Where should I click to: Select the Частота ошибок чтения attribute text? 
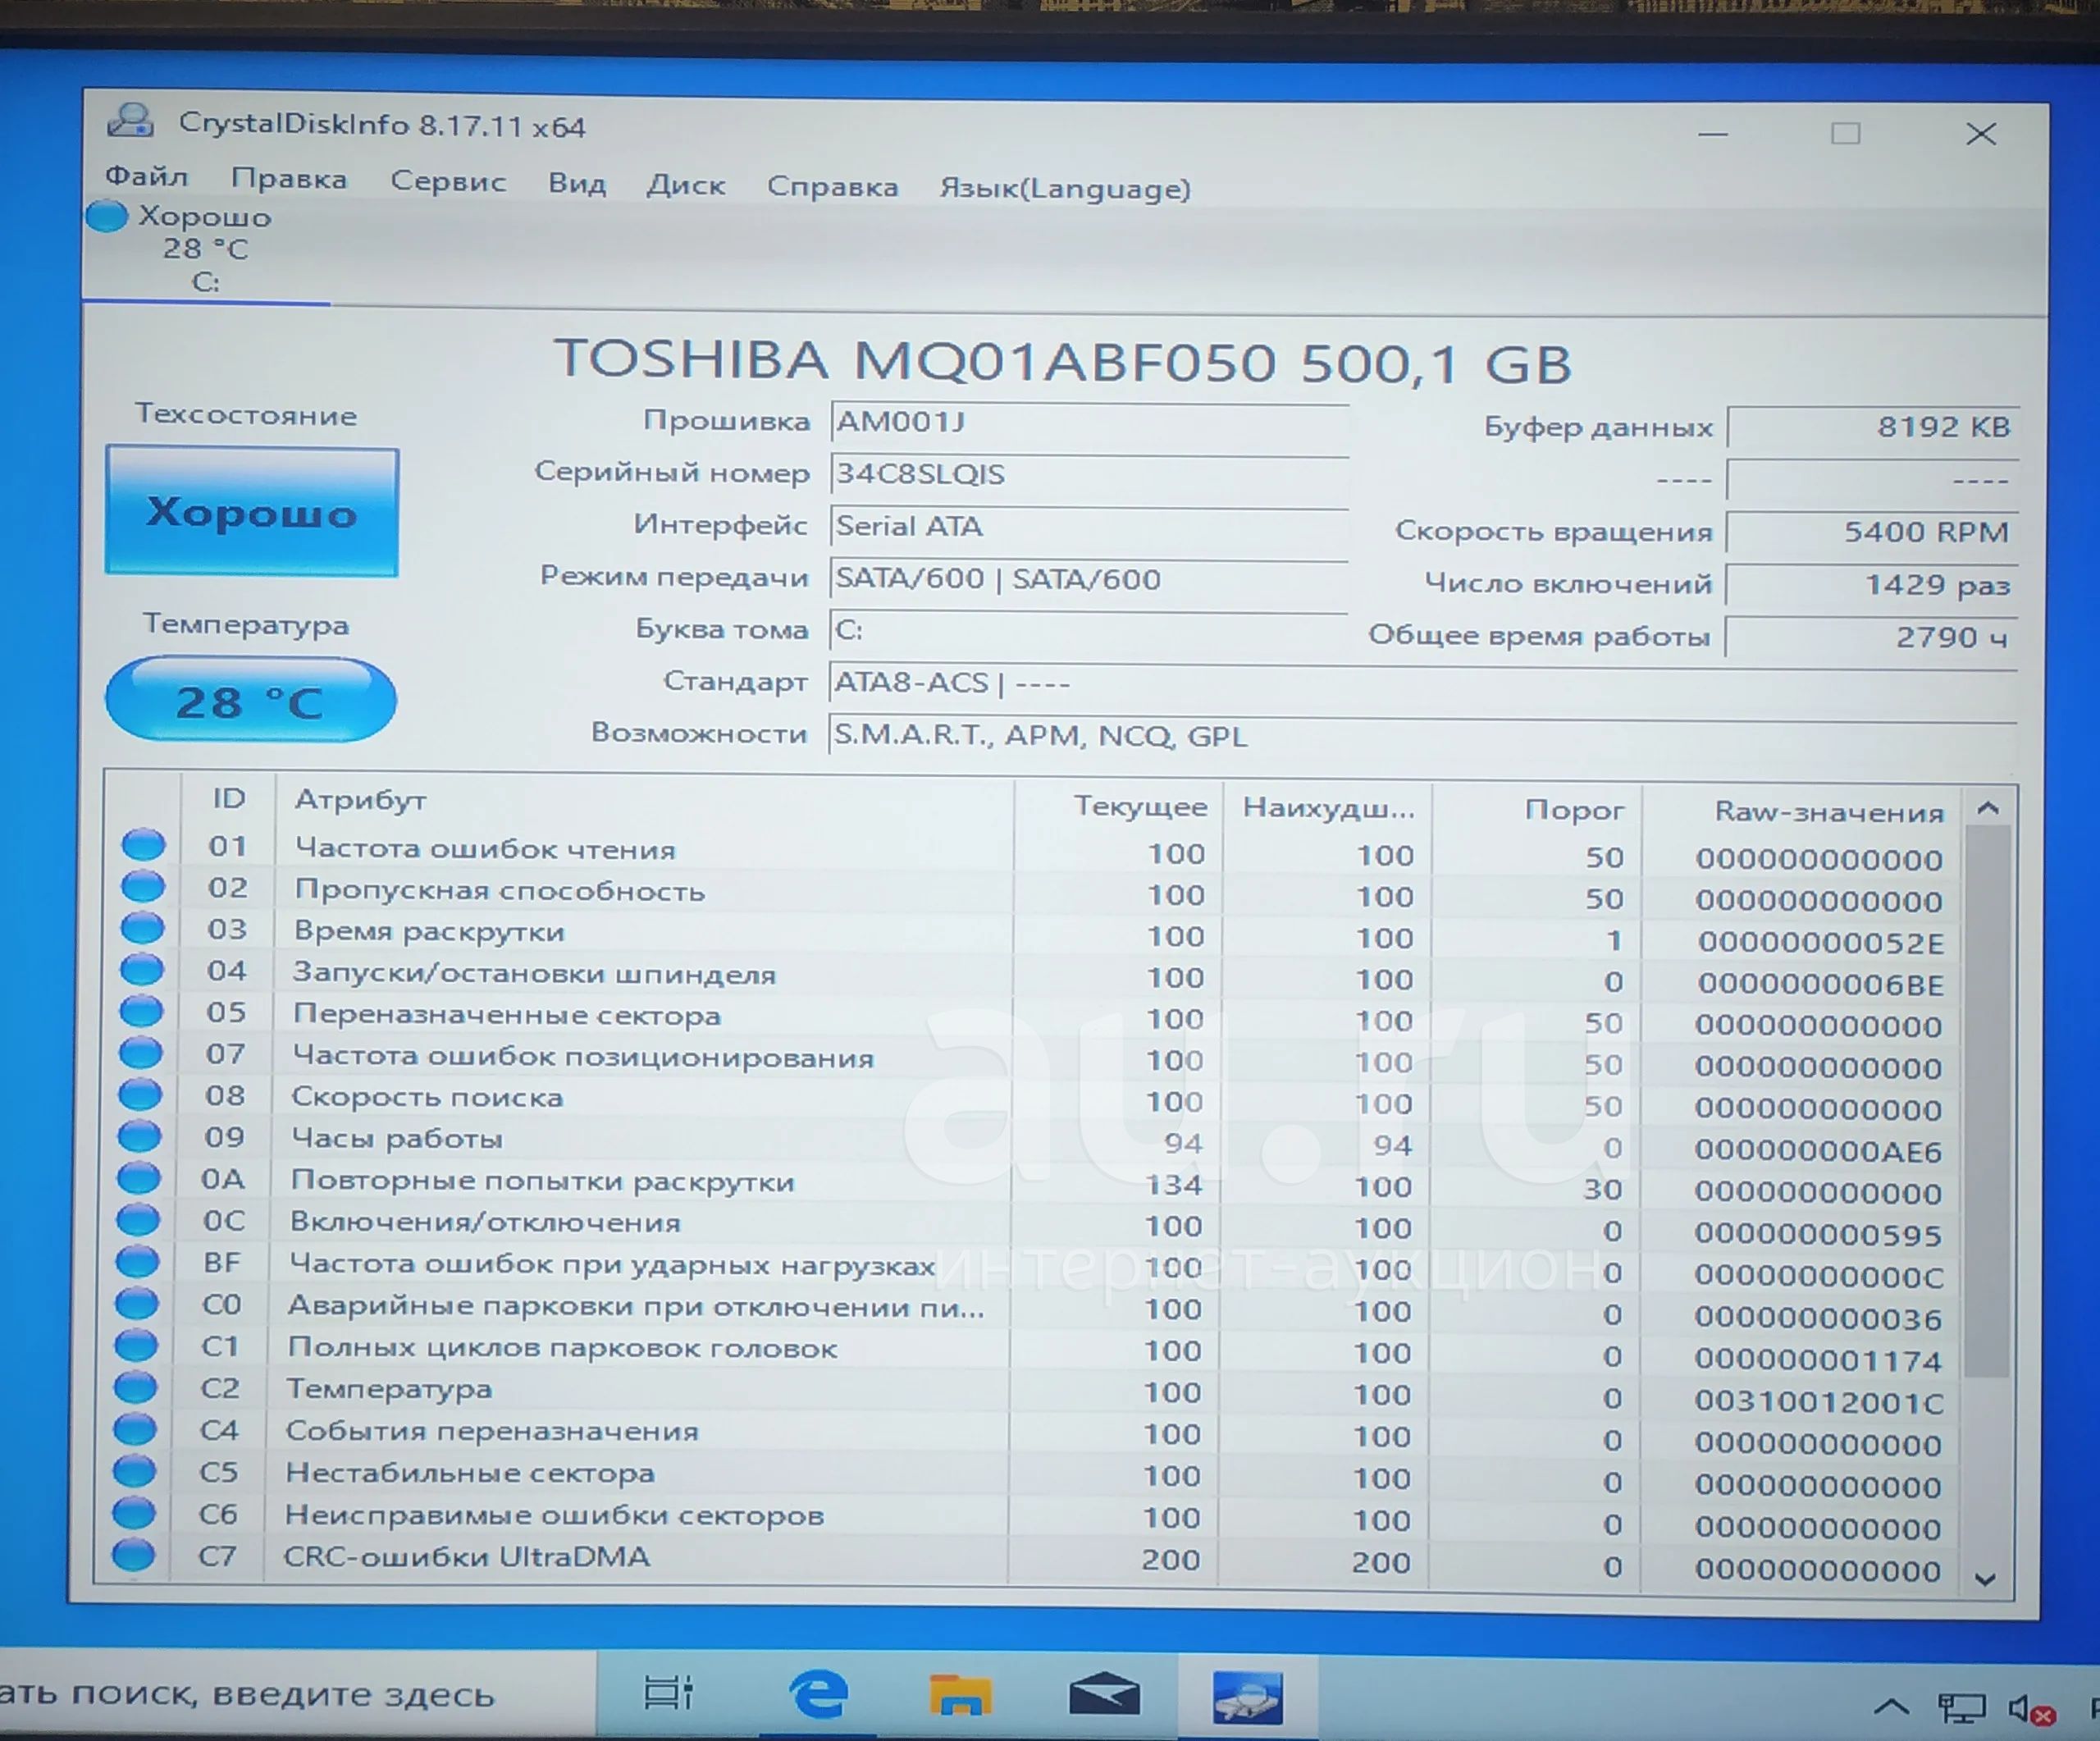(485, 849)
